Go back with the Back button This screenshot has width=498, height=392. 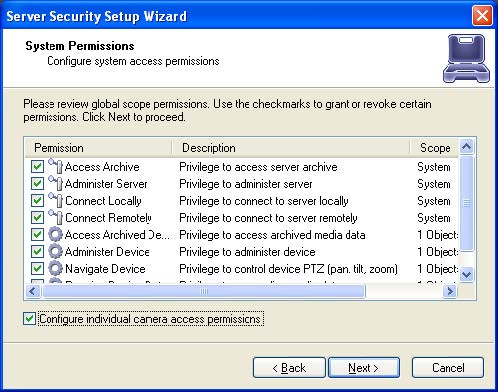click(289, 368)
